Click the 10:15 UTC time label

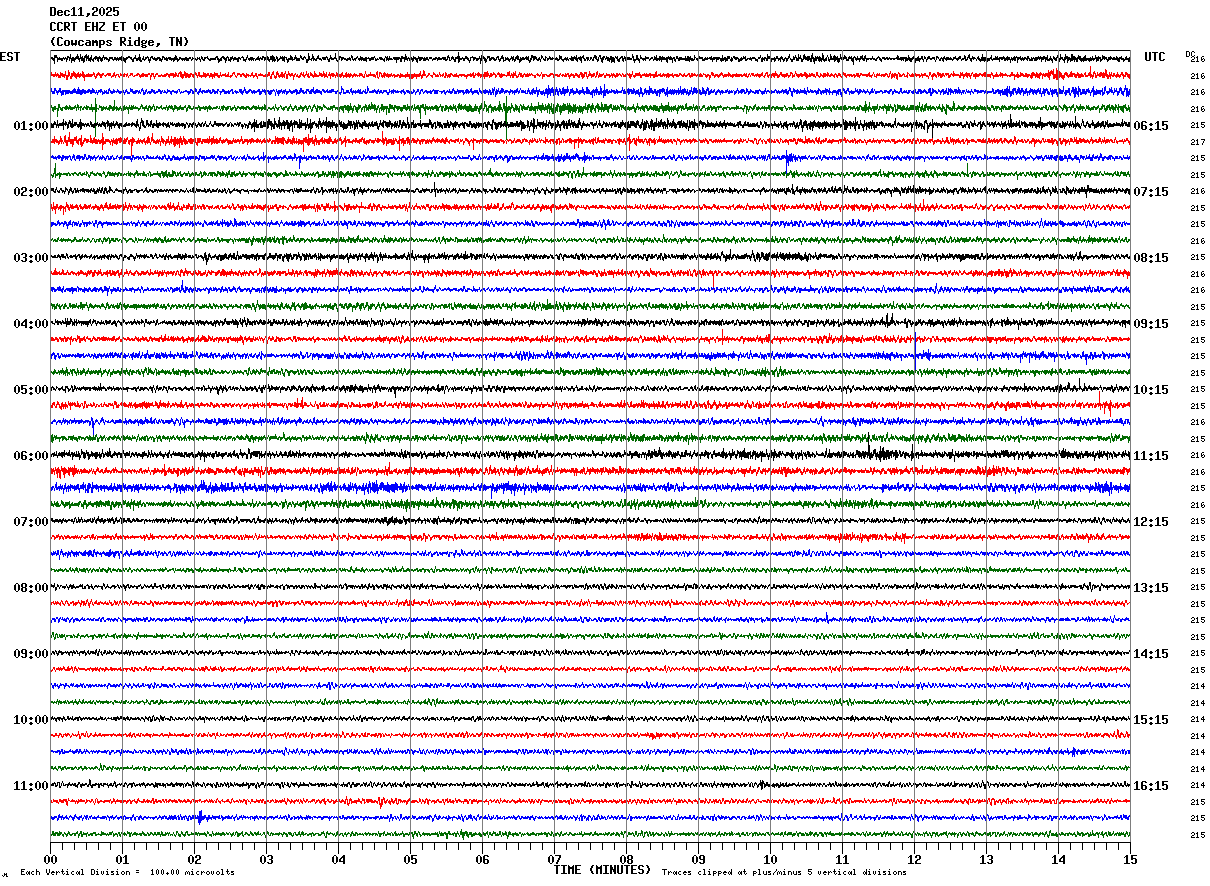1151,390
